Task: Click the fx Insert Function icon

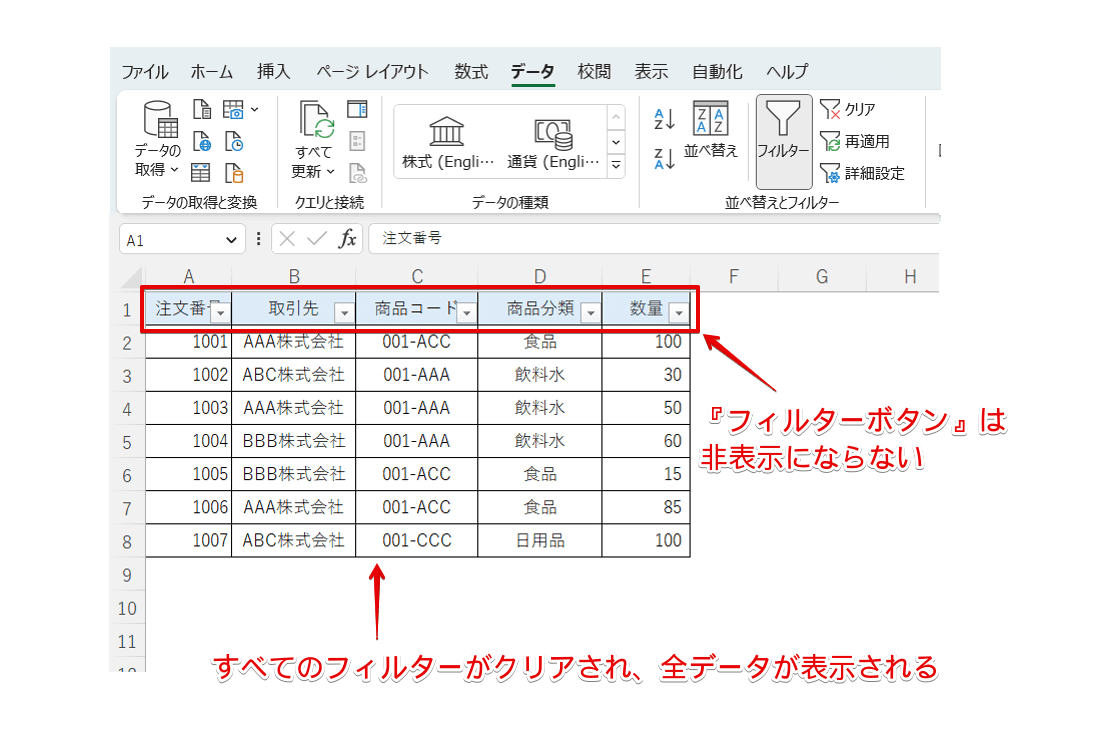Action: 347,239
